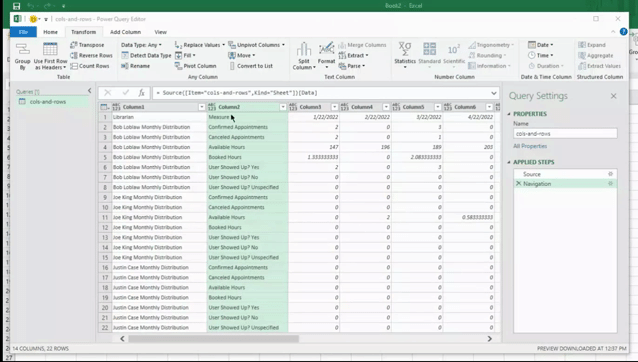Open the Fill menu
This screenshot has height=362, width=638.
coord(185,55)
